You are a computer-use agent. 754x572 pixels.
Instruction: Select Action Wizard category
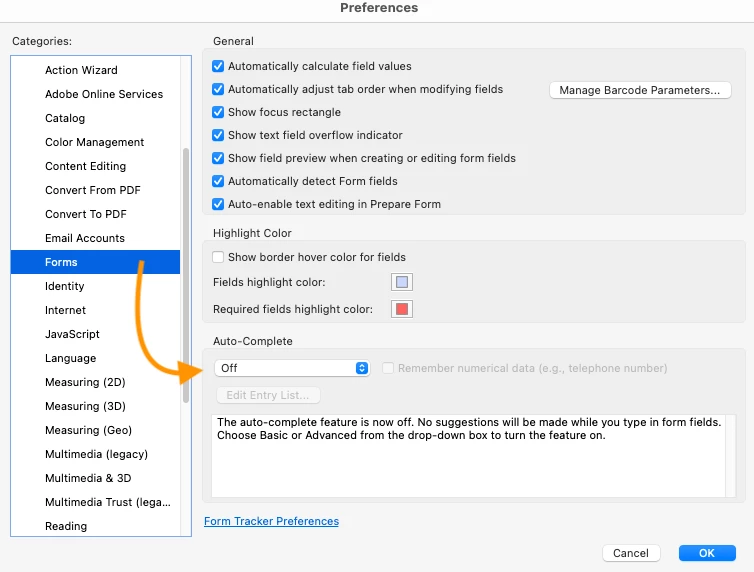[81, 70]
